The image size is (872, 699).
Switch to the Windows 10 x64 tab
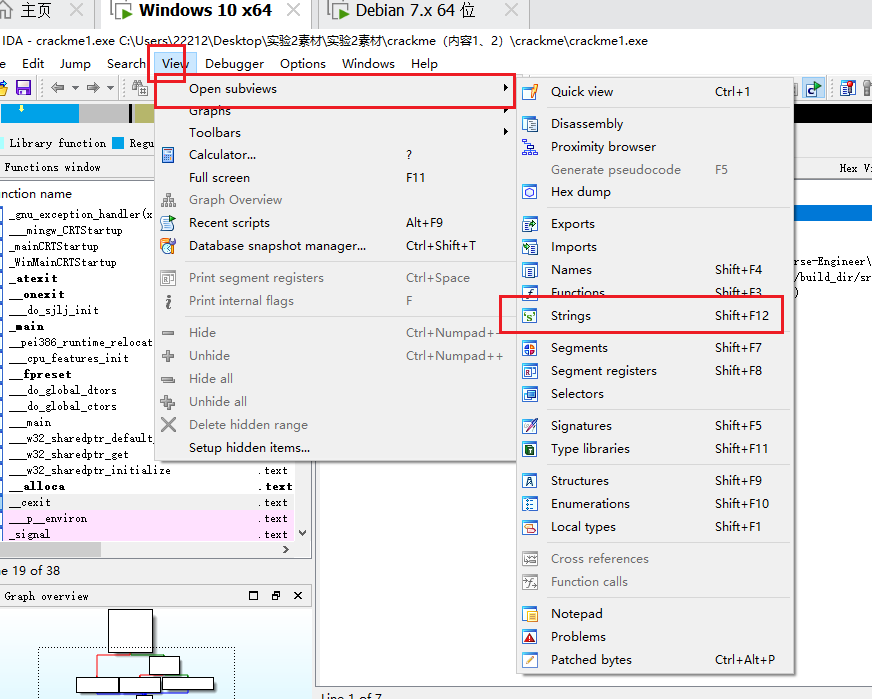205,11
